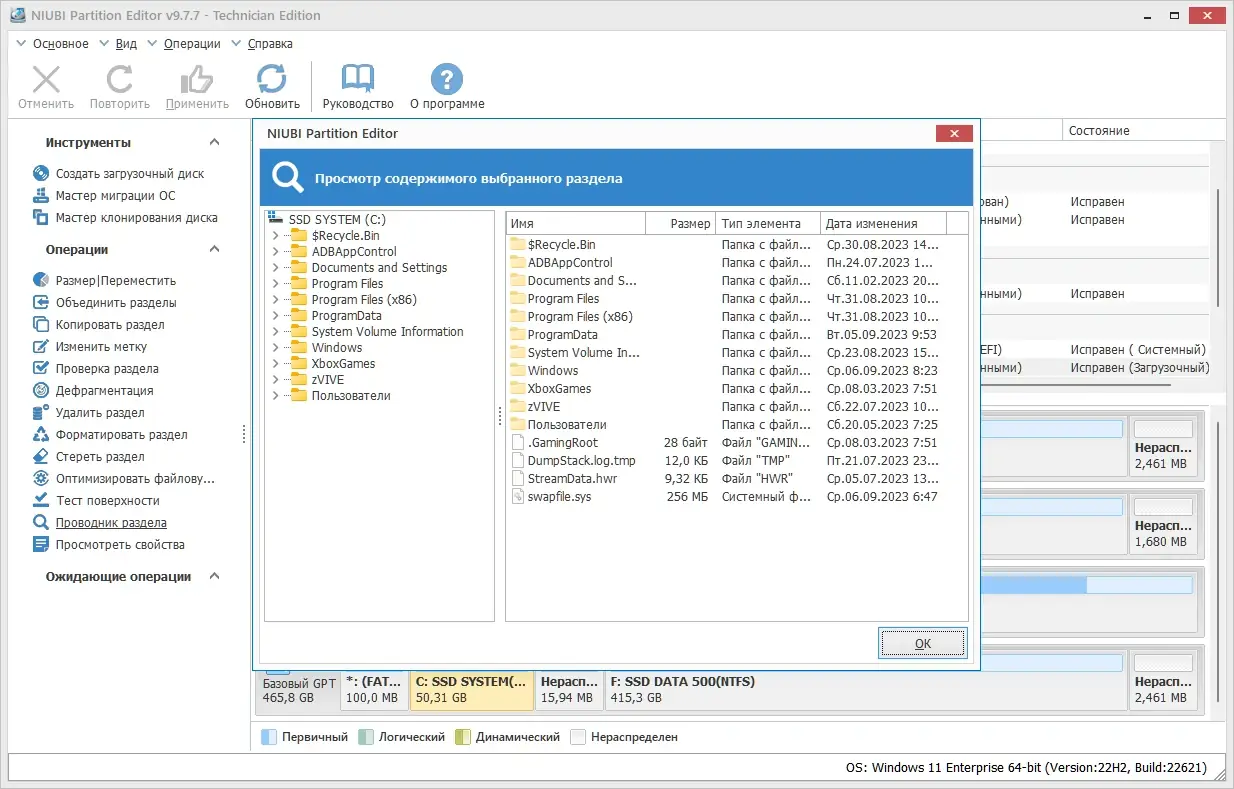Close the partition explorer dialog
The height and width of the screenshot is (789, 1234).
(x=954, y=133)
